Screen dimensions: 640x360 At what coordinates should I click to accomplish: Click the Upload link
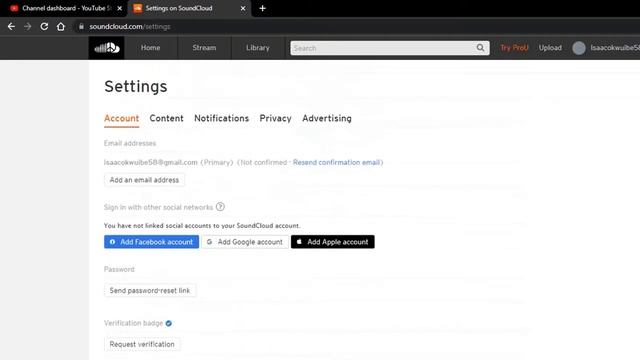[x=550, y=48]
